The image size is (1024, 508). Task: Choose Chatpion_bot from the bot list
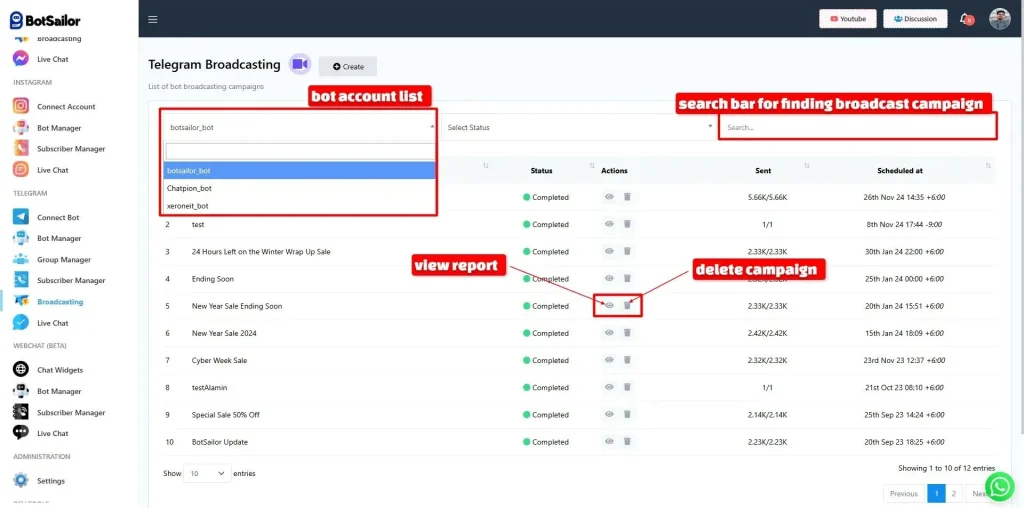point(299,188)
